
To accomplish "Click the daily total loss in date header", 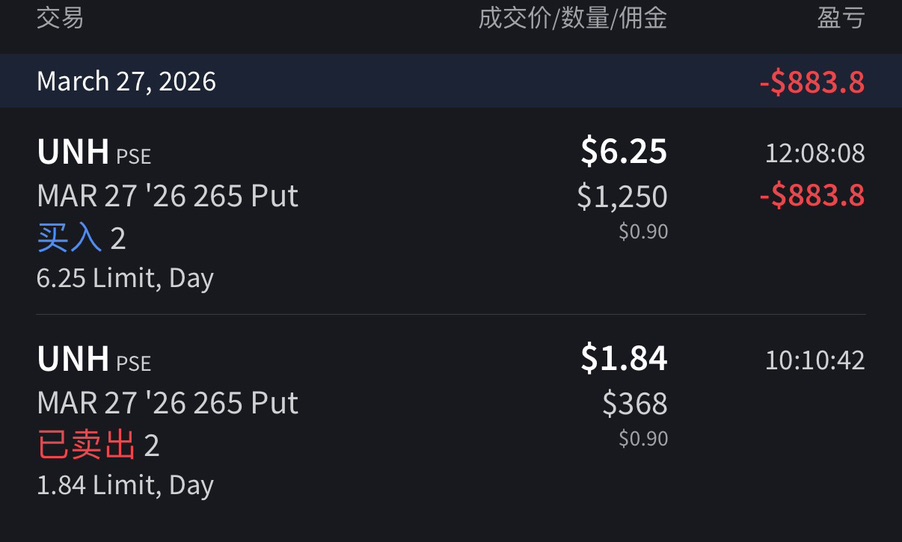I will (811, 82).
